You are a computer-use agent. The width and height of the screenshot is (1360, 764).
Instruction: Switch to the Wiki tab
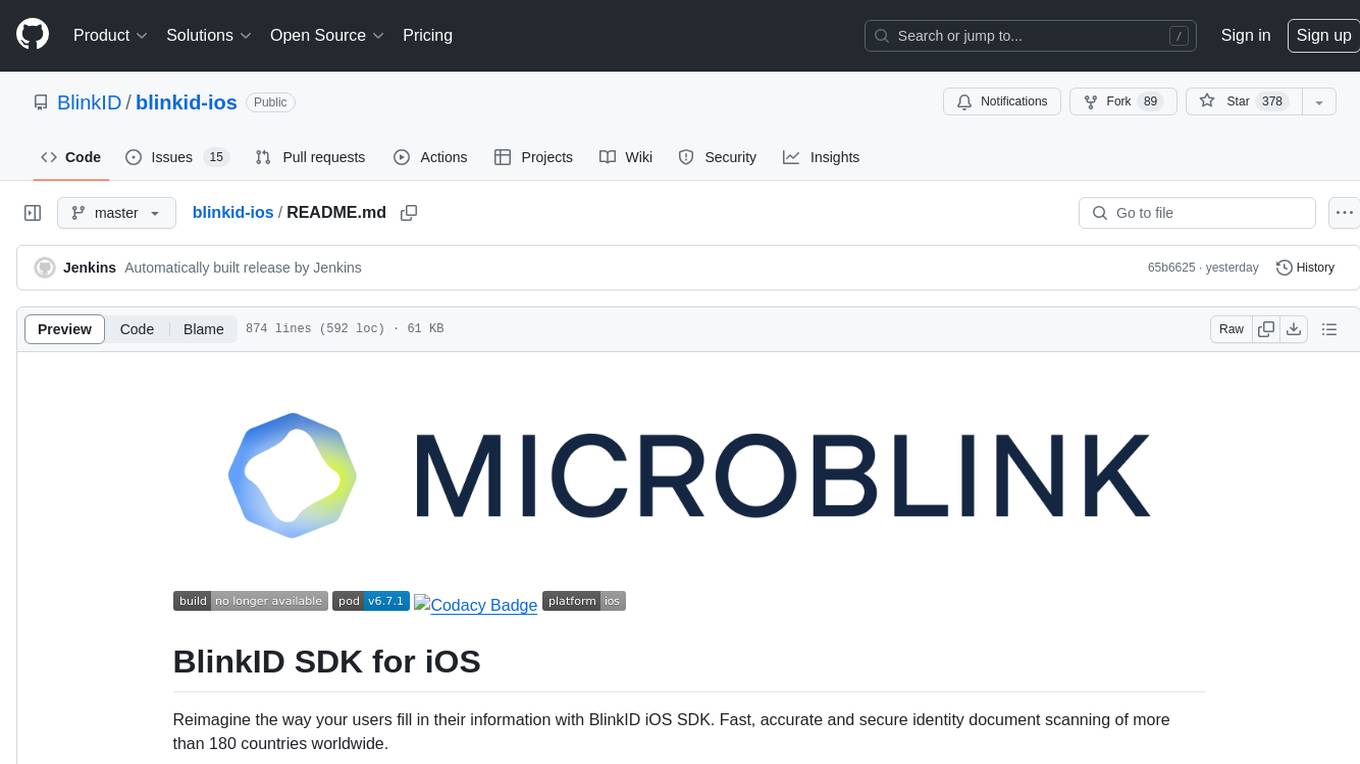coord(626,157)
